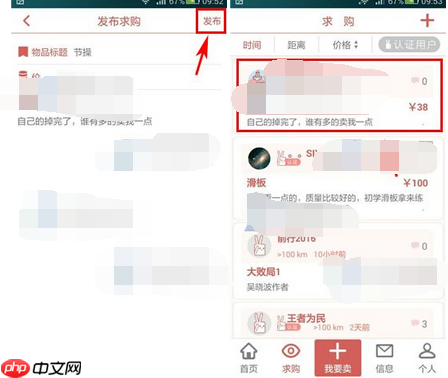This screenshot has width=448, height=378.
Task: Open rabbit avatar on 大败局1 listing
Action: (259, 246)
